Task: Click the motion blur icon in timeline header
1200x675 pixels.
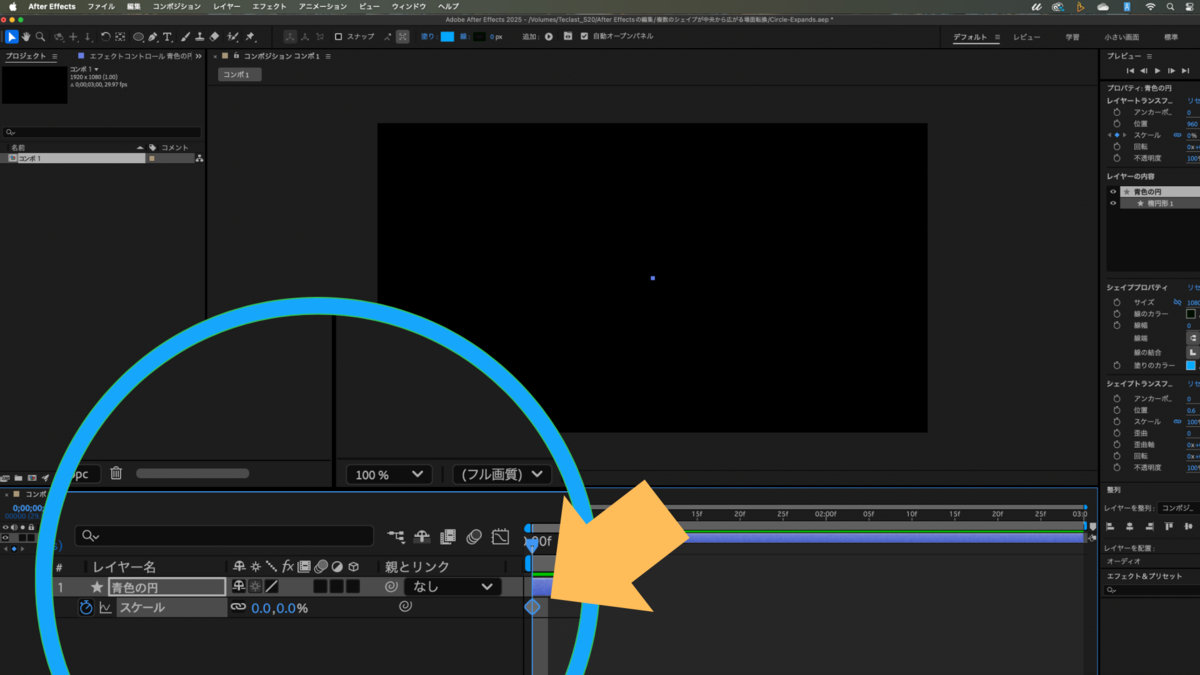Action: 474,537
